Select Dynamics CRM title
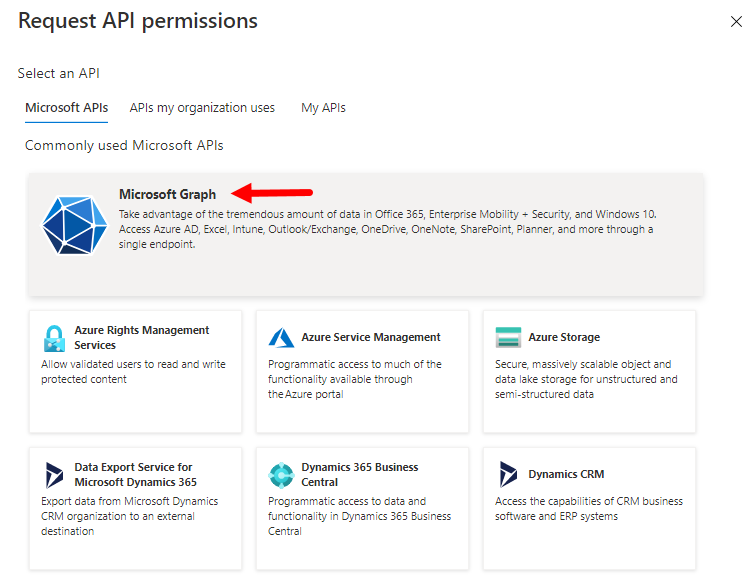Screen dimensions: 747x577 tap(566, 474)
